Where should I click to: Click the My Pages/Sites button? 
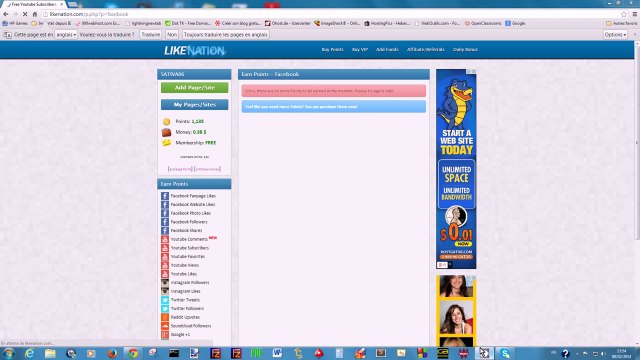coord(194,105)
